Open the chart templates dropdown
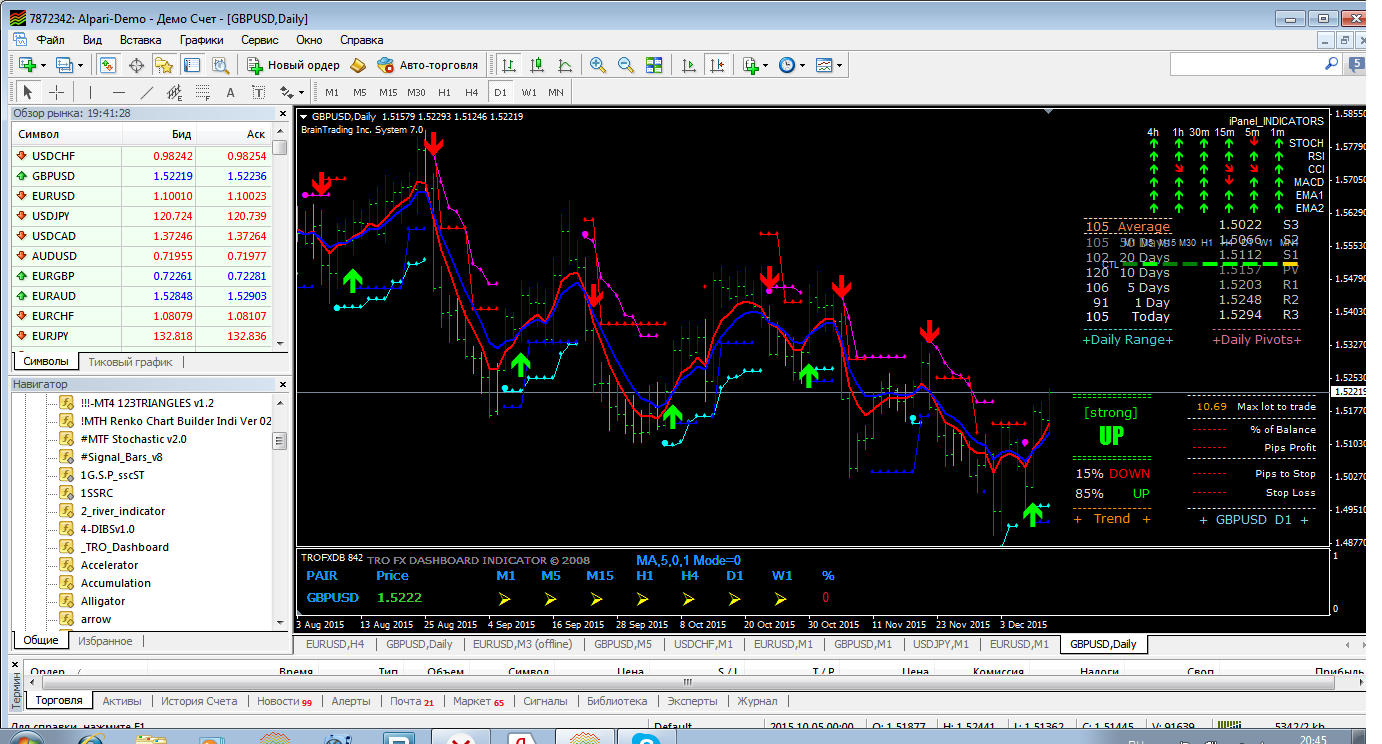The image size is (1382, 744). pyautogui.click(x=828, y=65)
